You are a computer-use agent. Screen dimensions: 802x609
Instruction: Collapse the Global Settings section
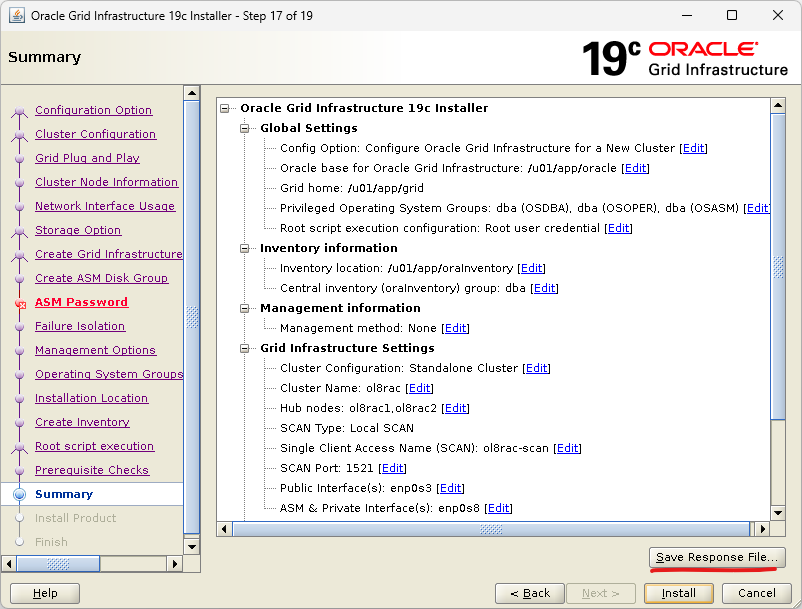244,128
